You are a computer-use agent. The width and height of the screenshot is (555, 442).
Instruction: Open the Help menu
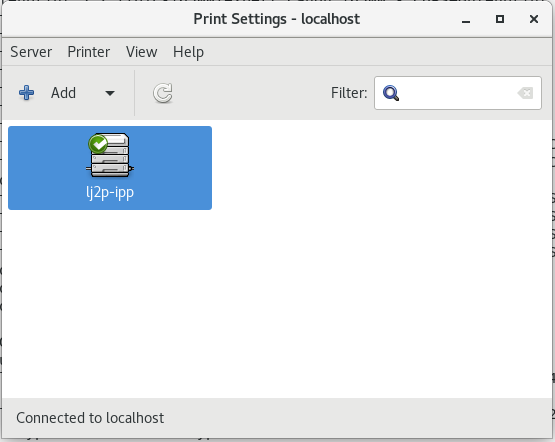[188, 52]
